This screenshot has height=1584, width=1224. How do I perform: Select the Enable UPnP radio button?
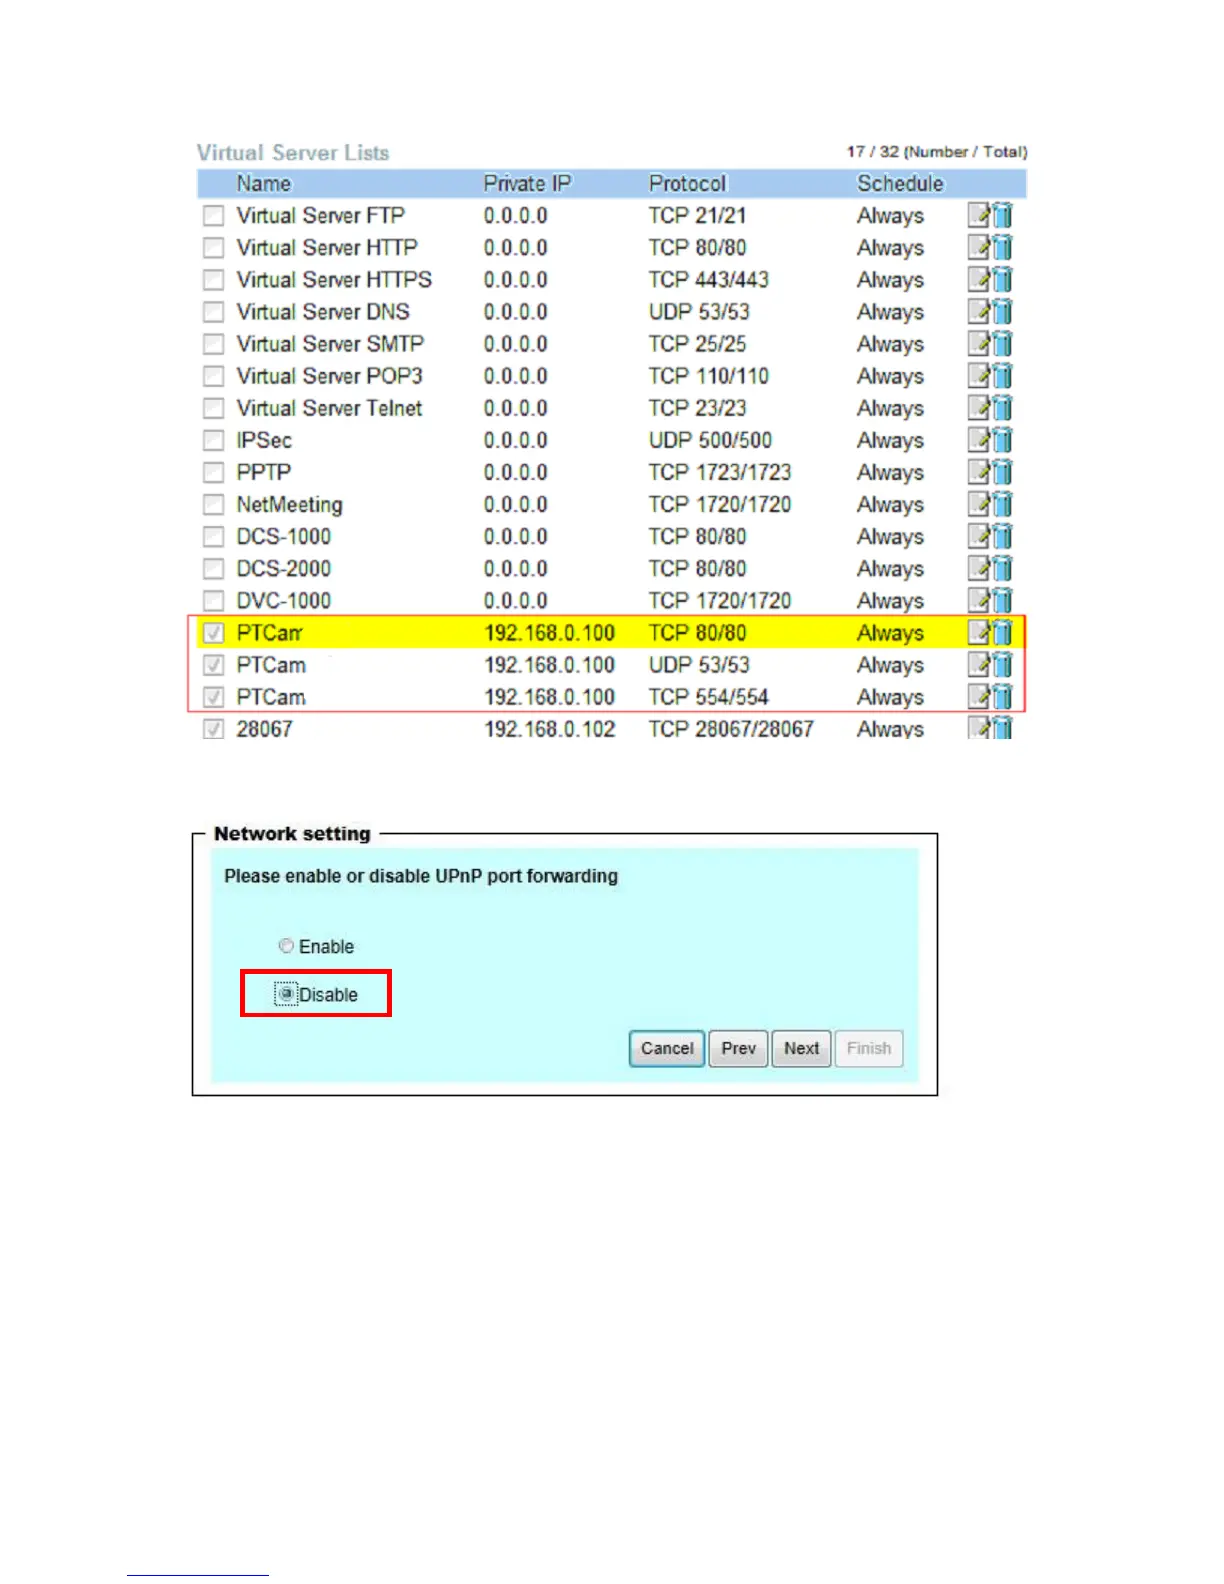(x=286, y=945)
